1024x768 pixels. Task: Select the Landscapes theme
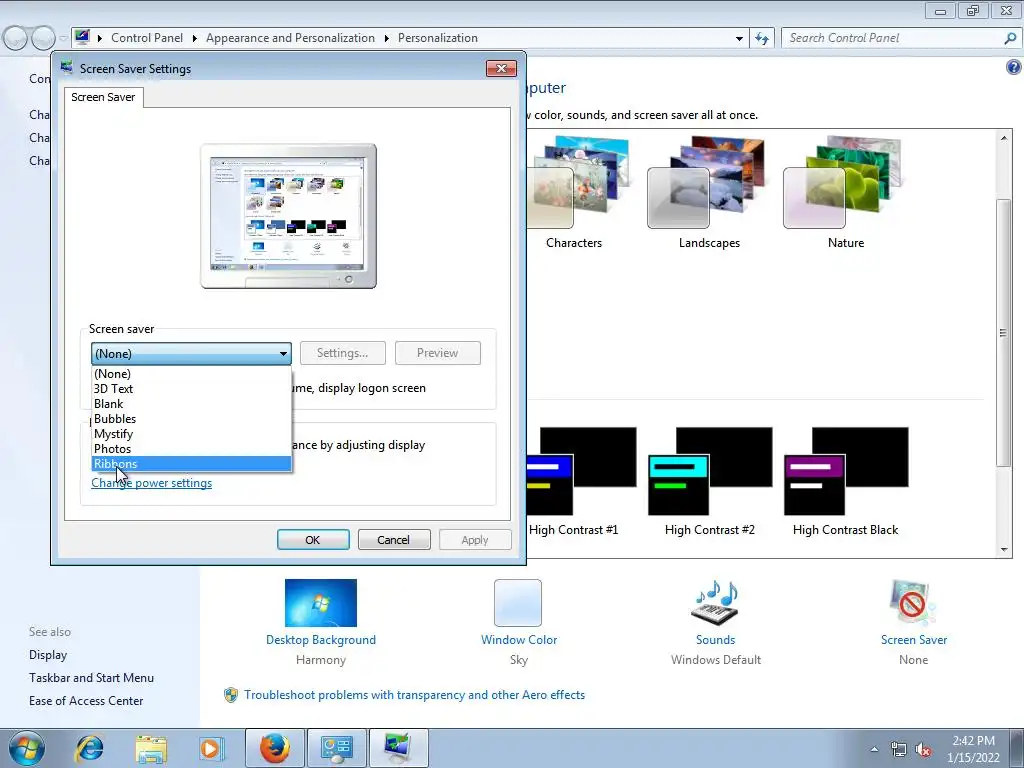tap(709, 192)
